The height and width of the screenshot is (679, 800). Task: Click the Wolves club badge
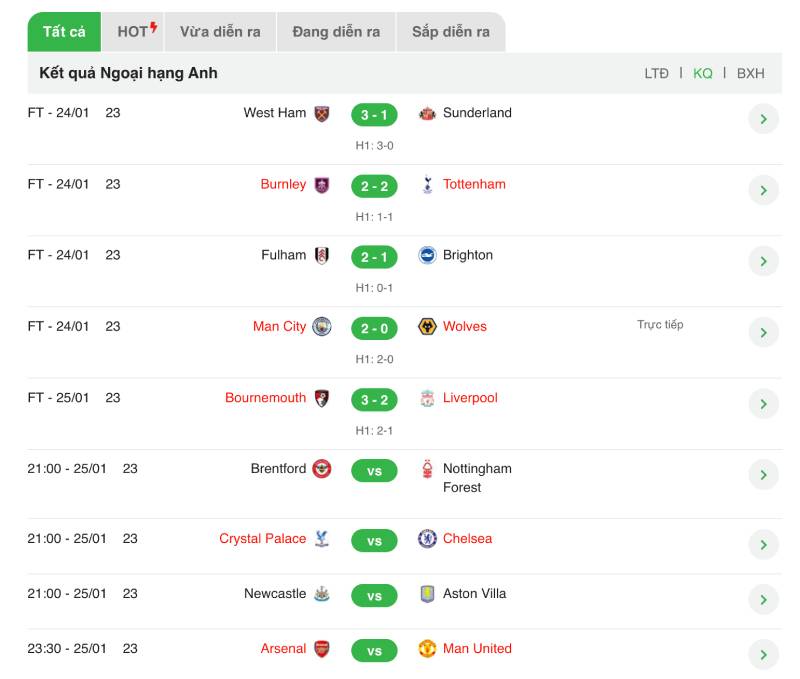point(427,326)
